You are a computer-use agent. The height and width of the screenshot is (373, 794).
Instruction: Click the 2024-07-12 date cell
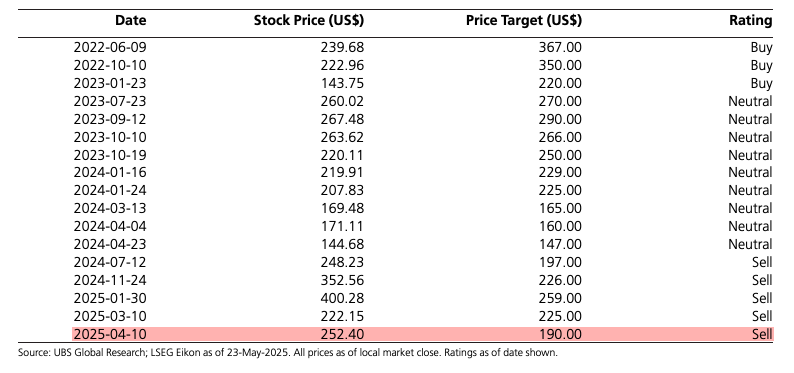[x=109, y=262]
